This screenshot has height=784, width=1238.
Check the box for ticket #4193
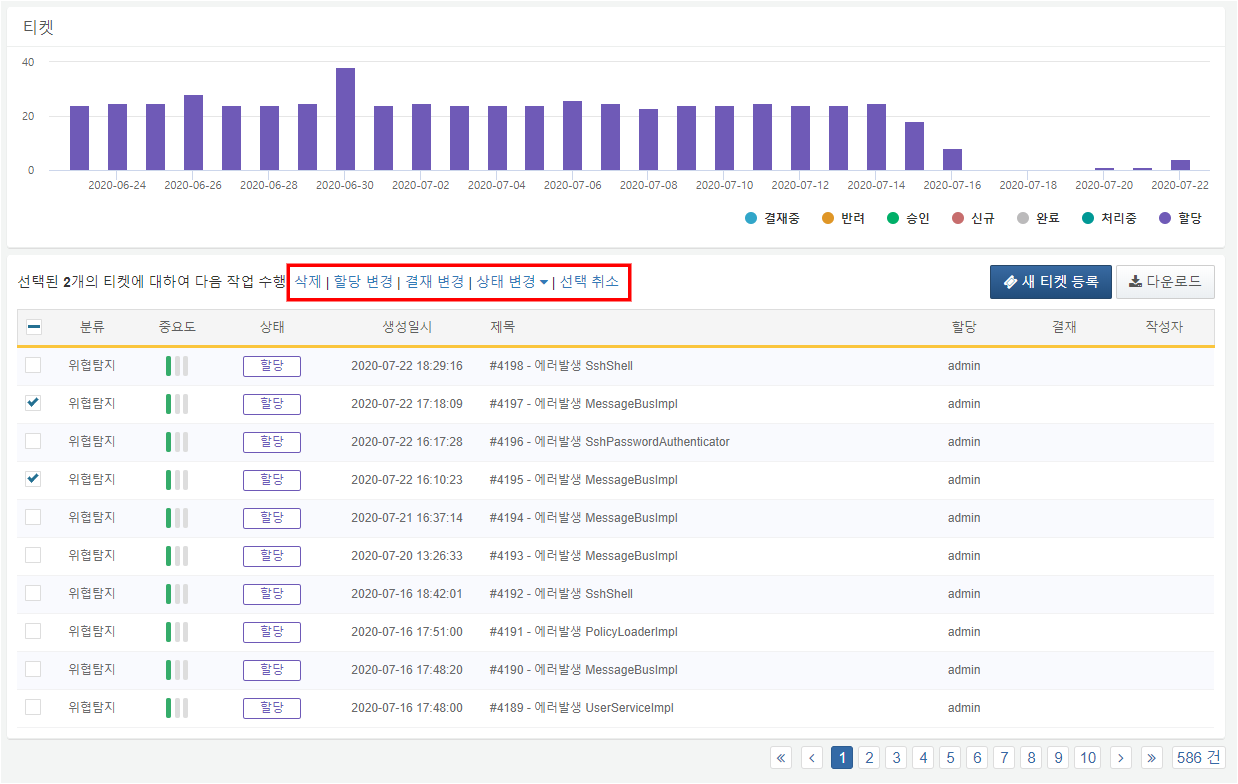click(x=33, y=555)
